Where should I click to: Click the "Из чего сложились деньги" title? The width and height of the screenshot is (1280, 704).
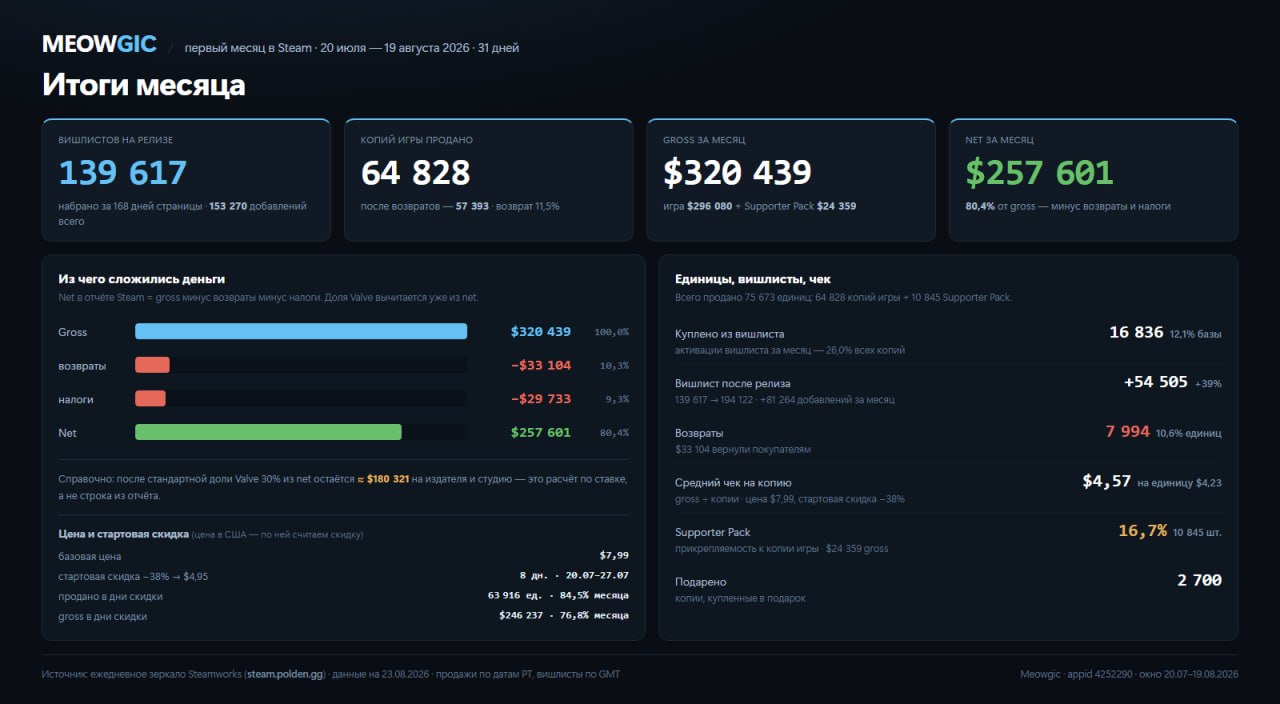point(141,279)
